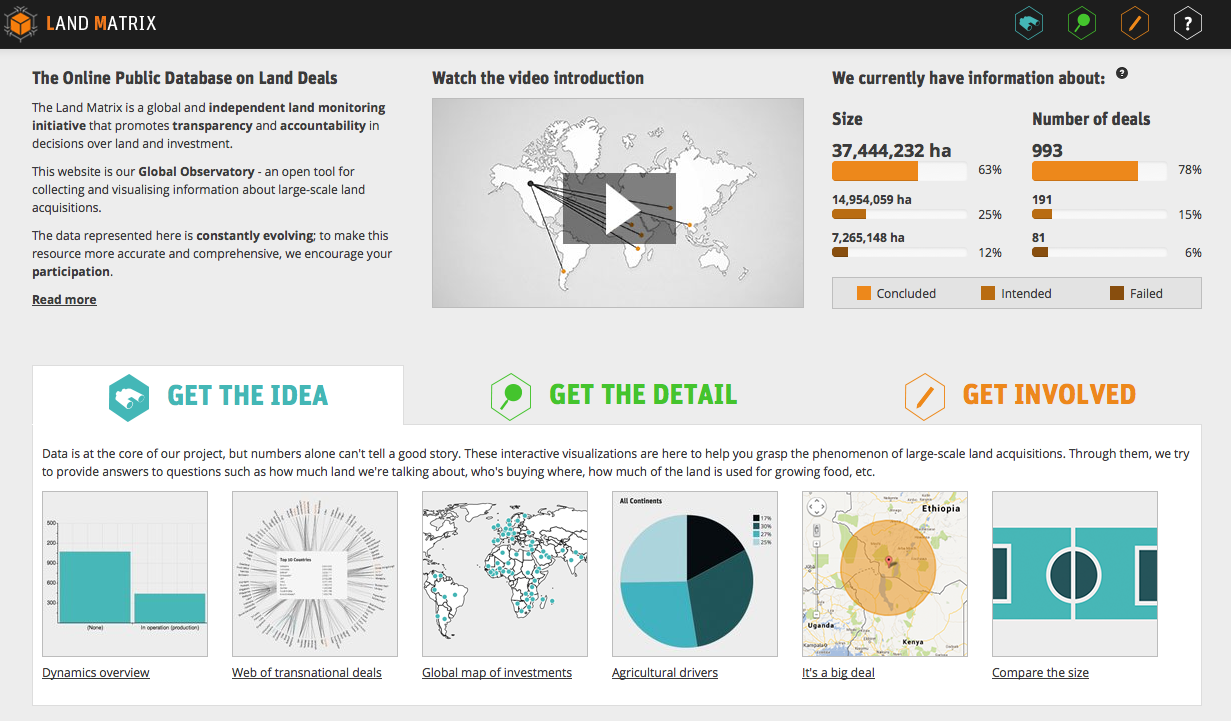Open the teal binoculars icon in header

[1029, 24]
